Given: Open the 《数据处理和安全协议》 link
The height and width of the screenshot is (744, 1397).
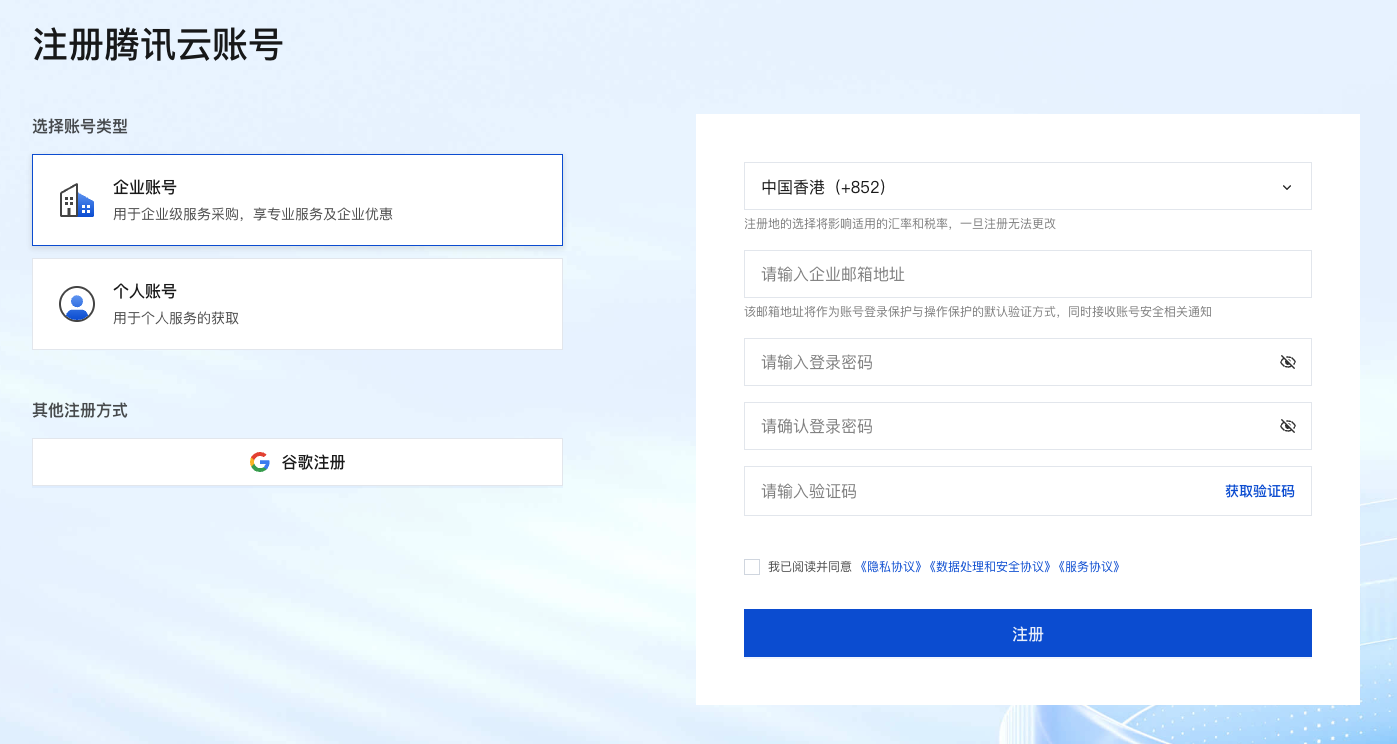Looking at the screenshot, I should pyautogui.click(x=991, y=567).
